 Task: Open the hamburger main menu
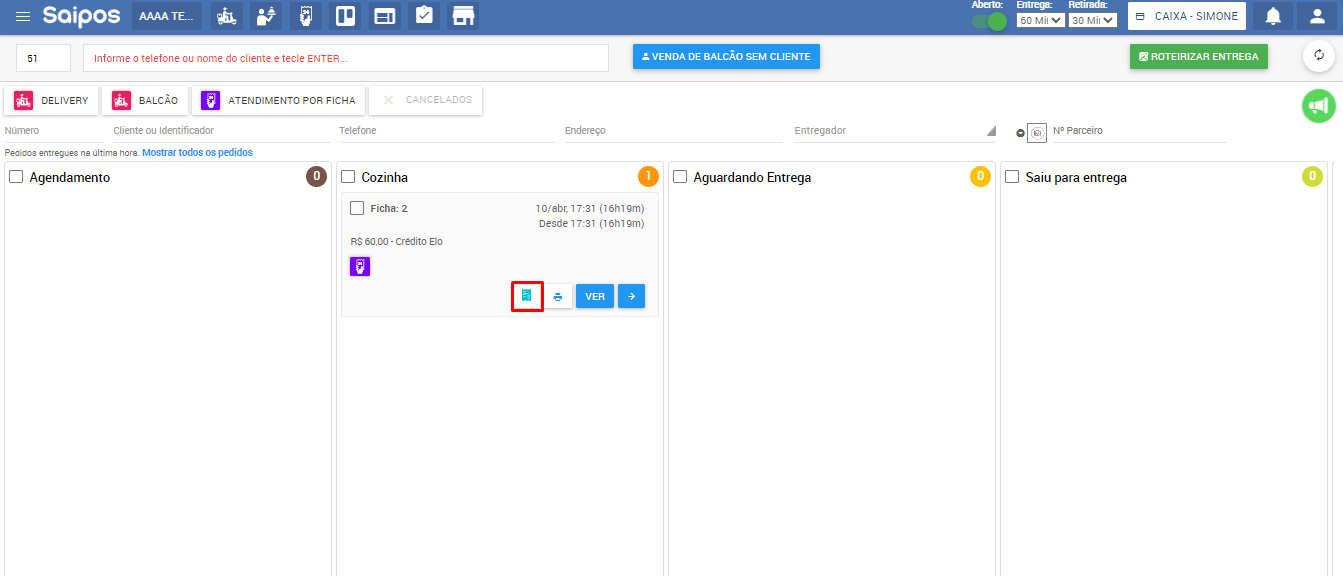pyautogui.click(x=23, y=17)
